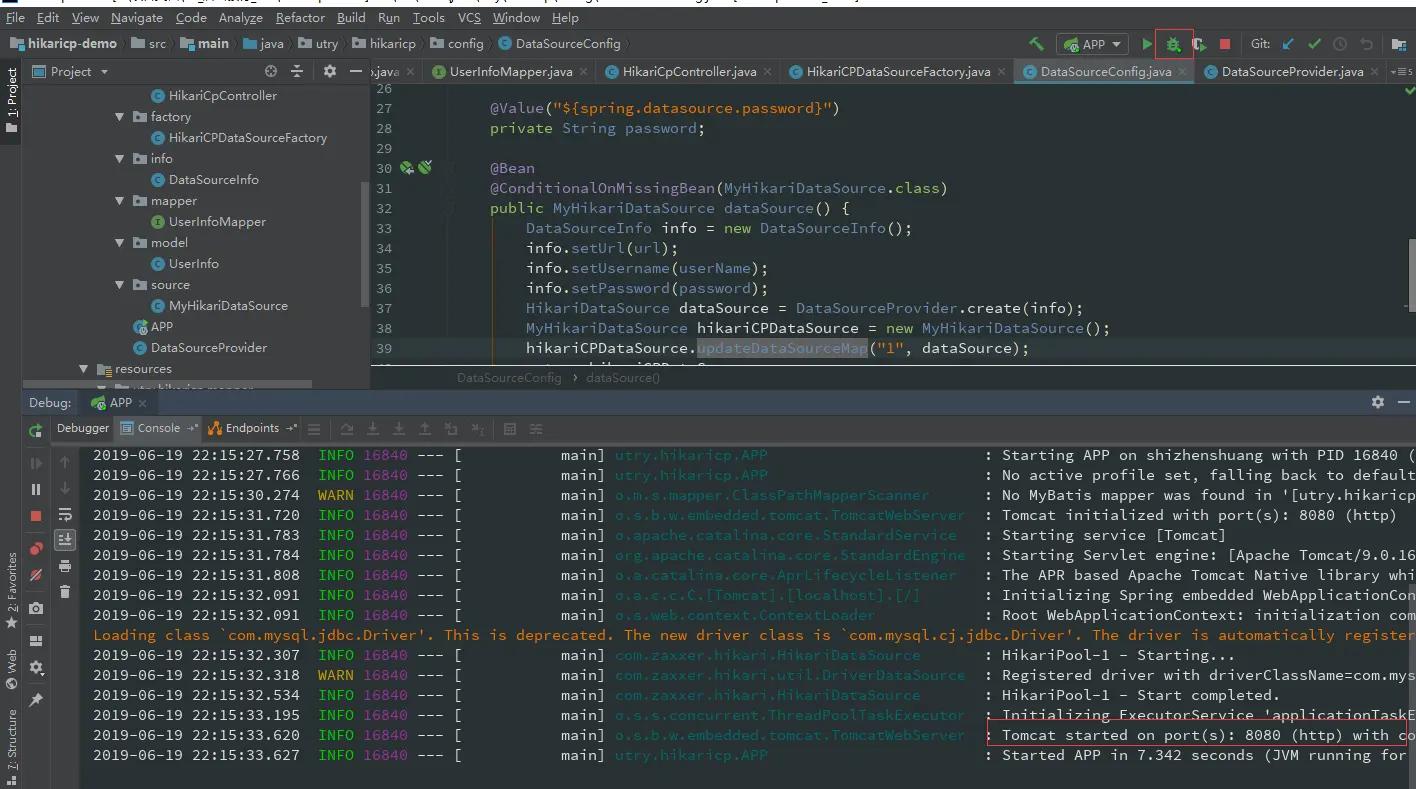Click dataSource() in the editor breadcrumb

[623, 378]
